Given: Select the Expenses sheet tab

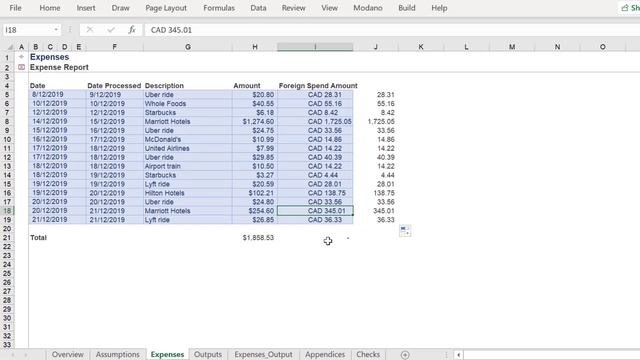Looking at the screenshot, I should point(167,354).
